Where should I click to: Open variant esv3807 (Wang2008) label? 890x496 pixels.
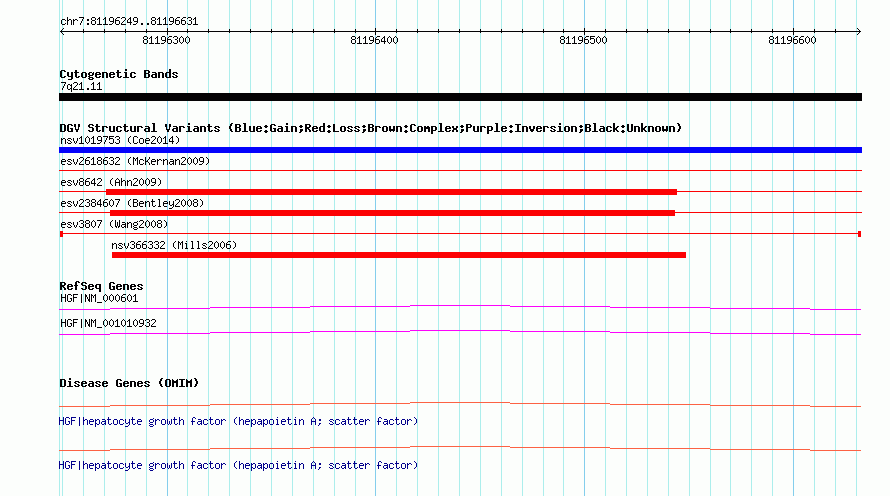(114, 224)
